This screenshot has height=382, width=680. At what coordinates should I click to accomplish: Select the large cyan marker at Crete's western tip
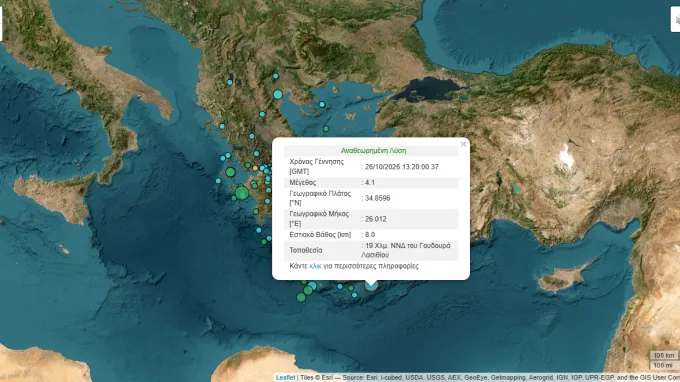click(x=312, y=285)
